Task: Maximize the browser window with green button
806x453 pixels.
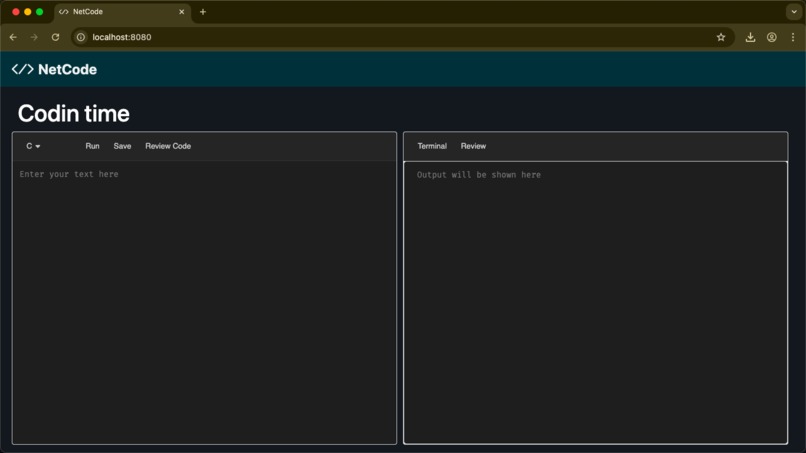Action: pyautogui.click(x=40, y=12)
